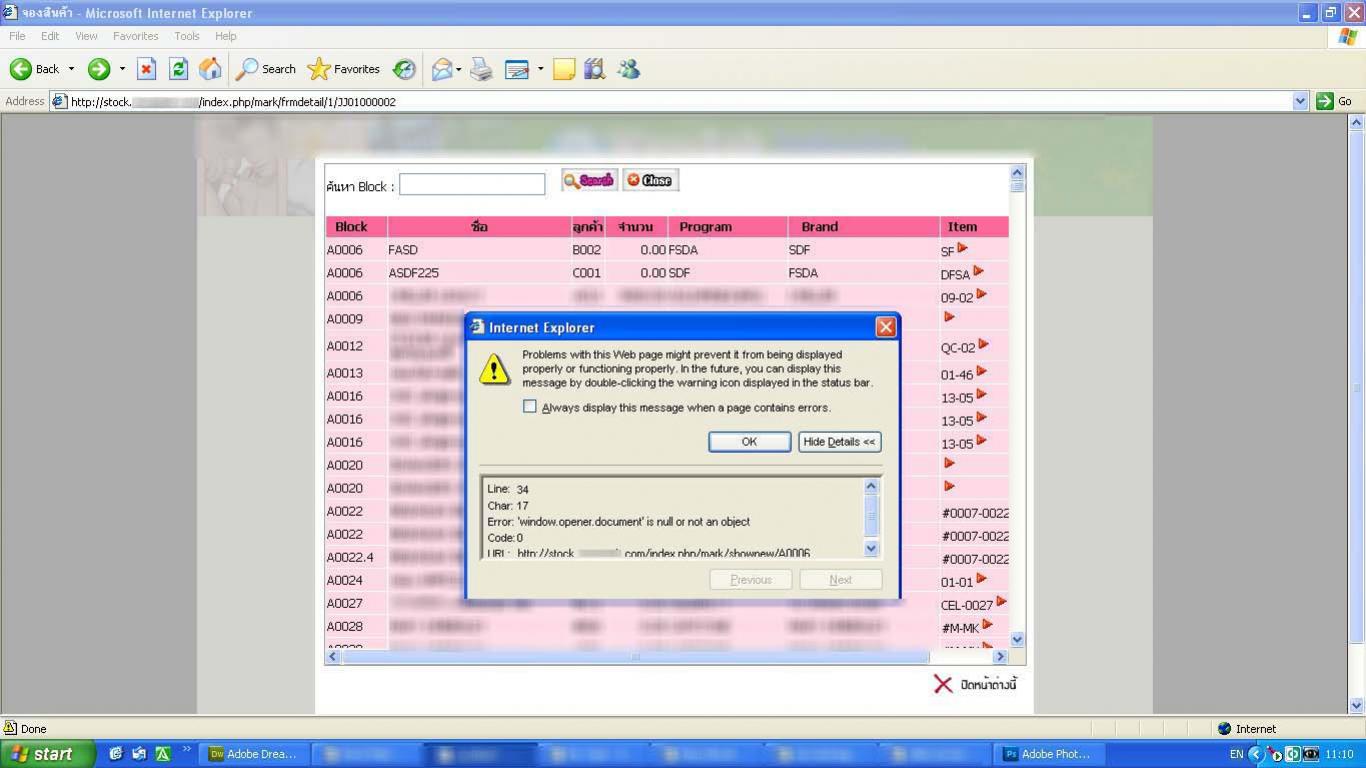The image size is (1366, 768).
Task: Open the Tools menu
Action: coord(187,36)
